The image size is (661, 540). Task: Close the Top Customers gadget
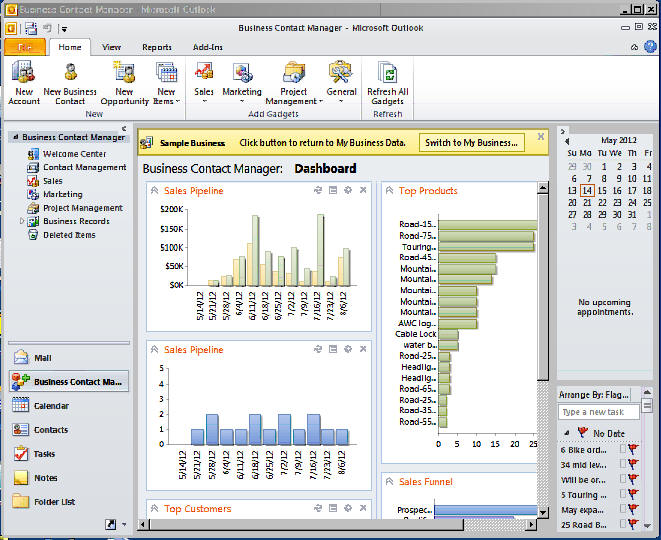tap(363, 508)
